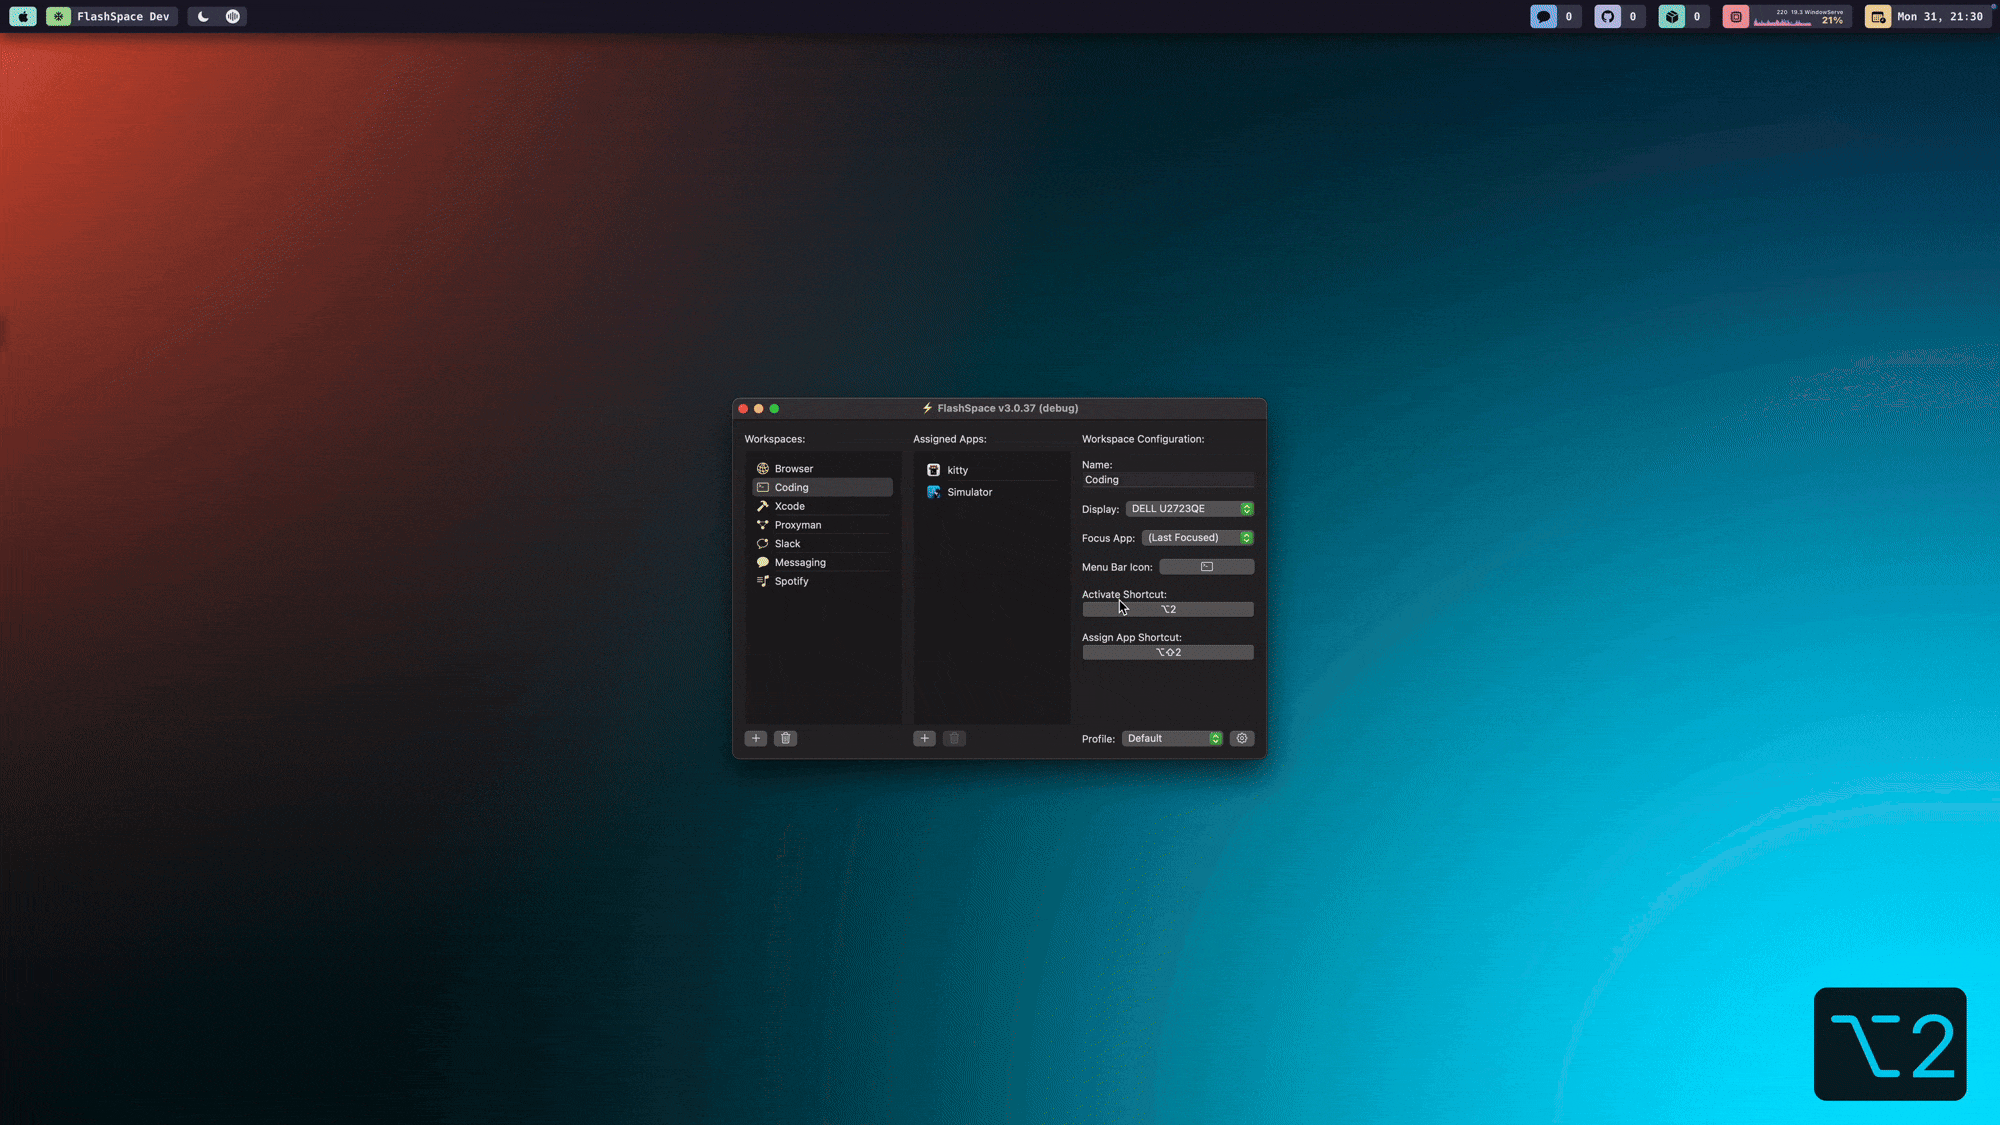Open the Display dropdown

(1189, 509)
